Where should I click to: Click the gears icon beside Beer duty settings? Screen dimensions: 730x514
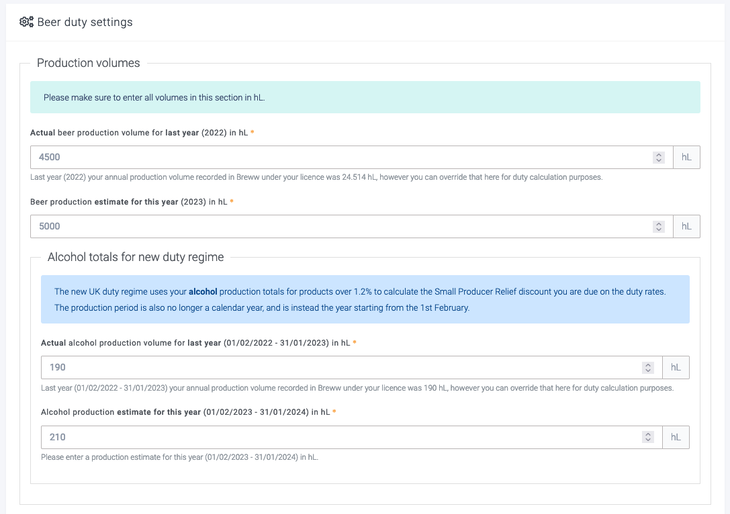(x=26, y=22)
